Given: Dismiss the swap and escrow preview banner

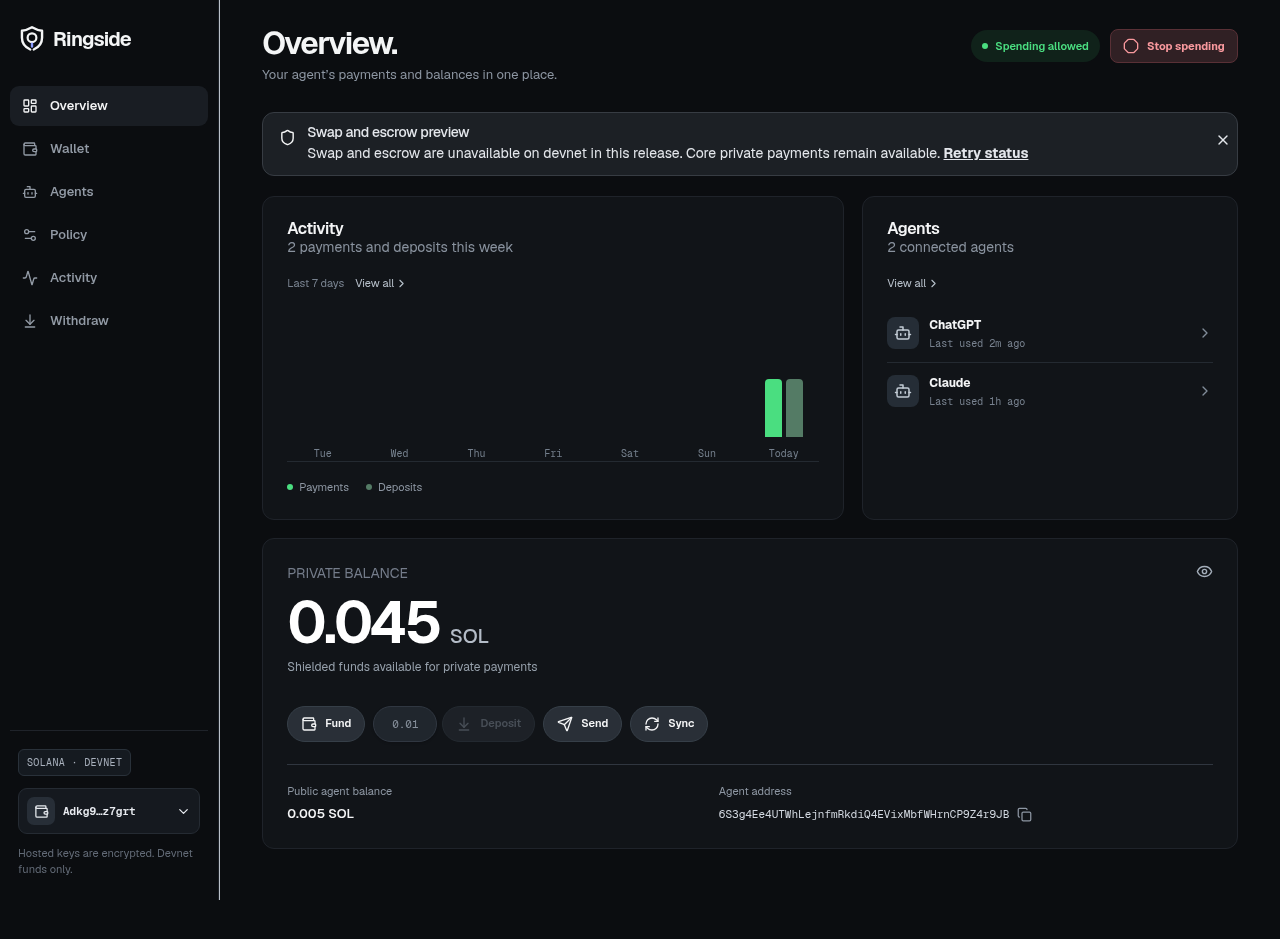Looking at the screenshot, I should (1222, 140).
